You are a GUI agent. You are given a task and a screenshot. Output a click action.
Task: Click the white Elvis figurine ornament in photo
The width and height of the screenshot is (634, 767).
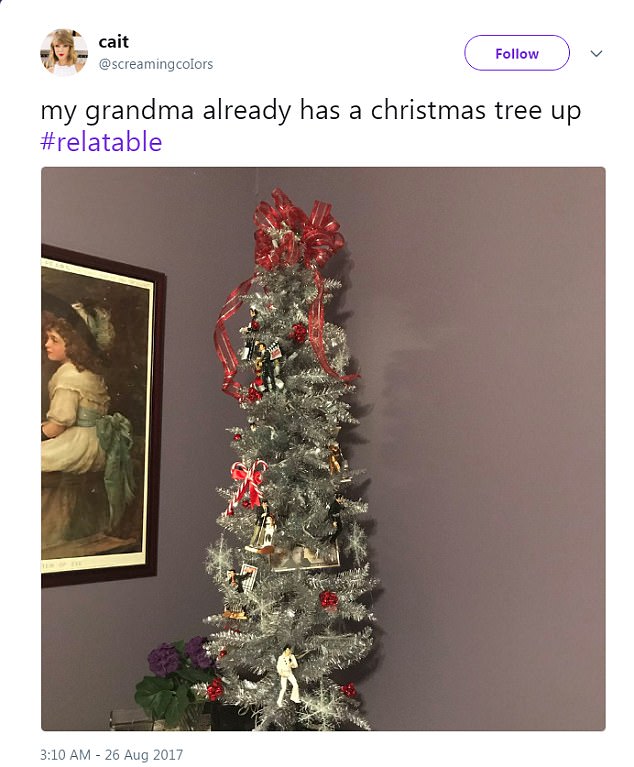click(x=290, y=675)
